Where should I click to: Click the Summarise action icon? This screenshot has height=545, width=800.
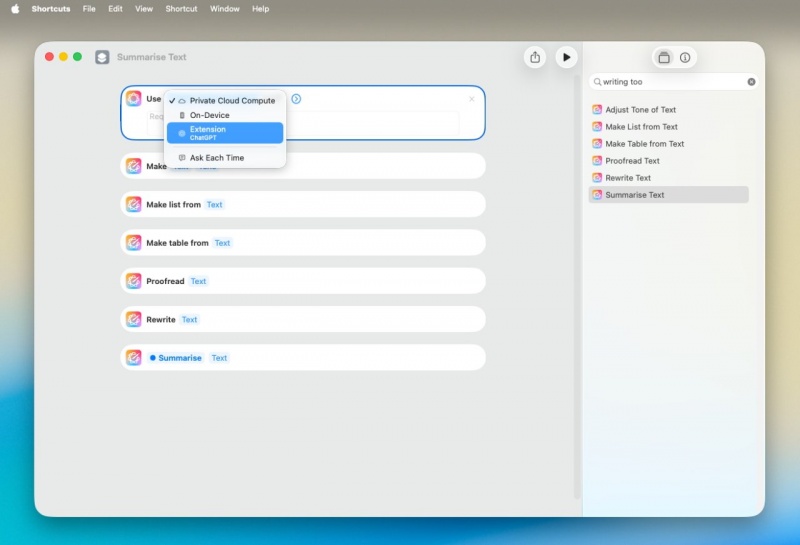pos(134,357)
